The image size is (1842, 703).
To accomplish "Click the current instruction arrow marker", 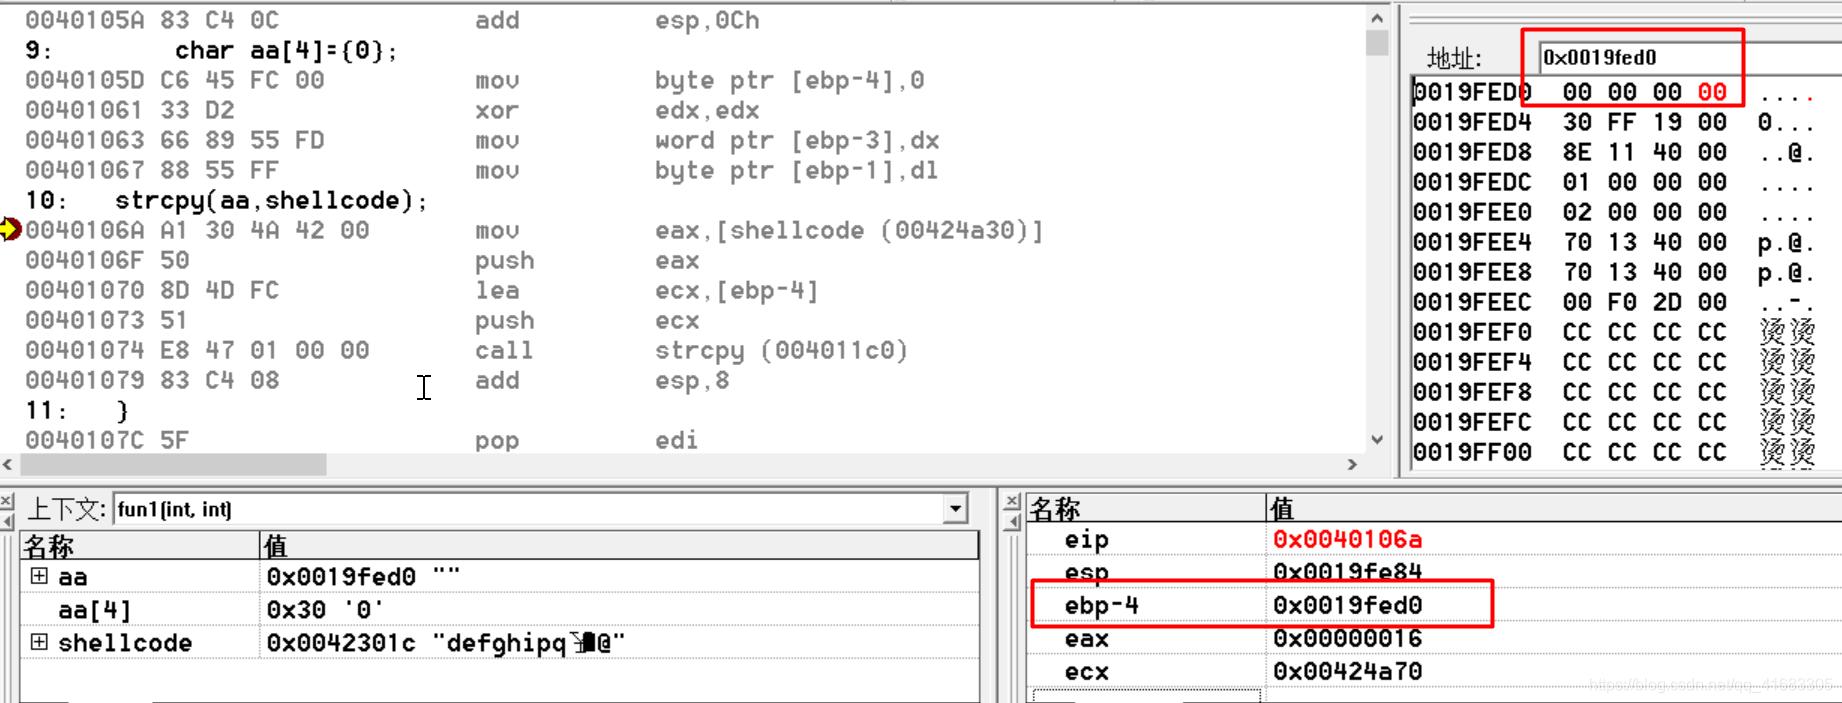I will coord(10,229).
